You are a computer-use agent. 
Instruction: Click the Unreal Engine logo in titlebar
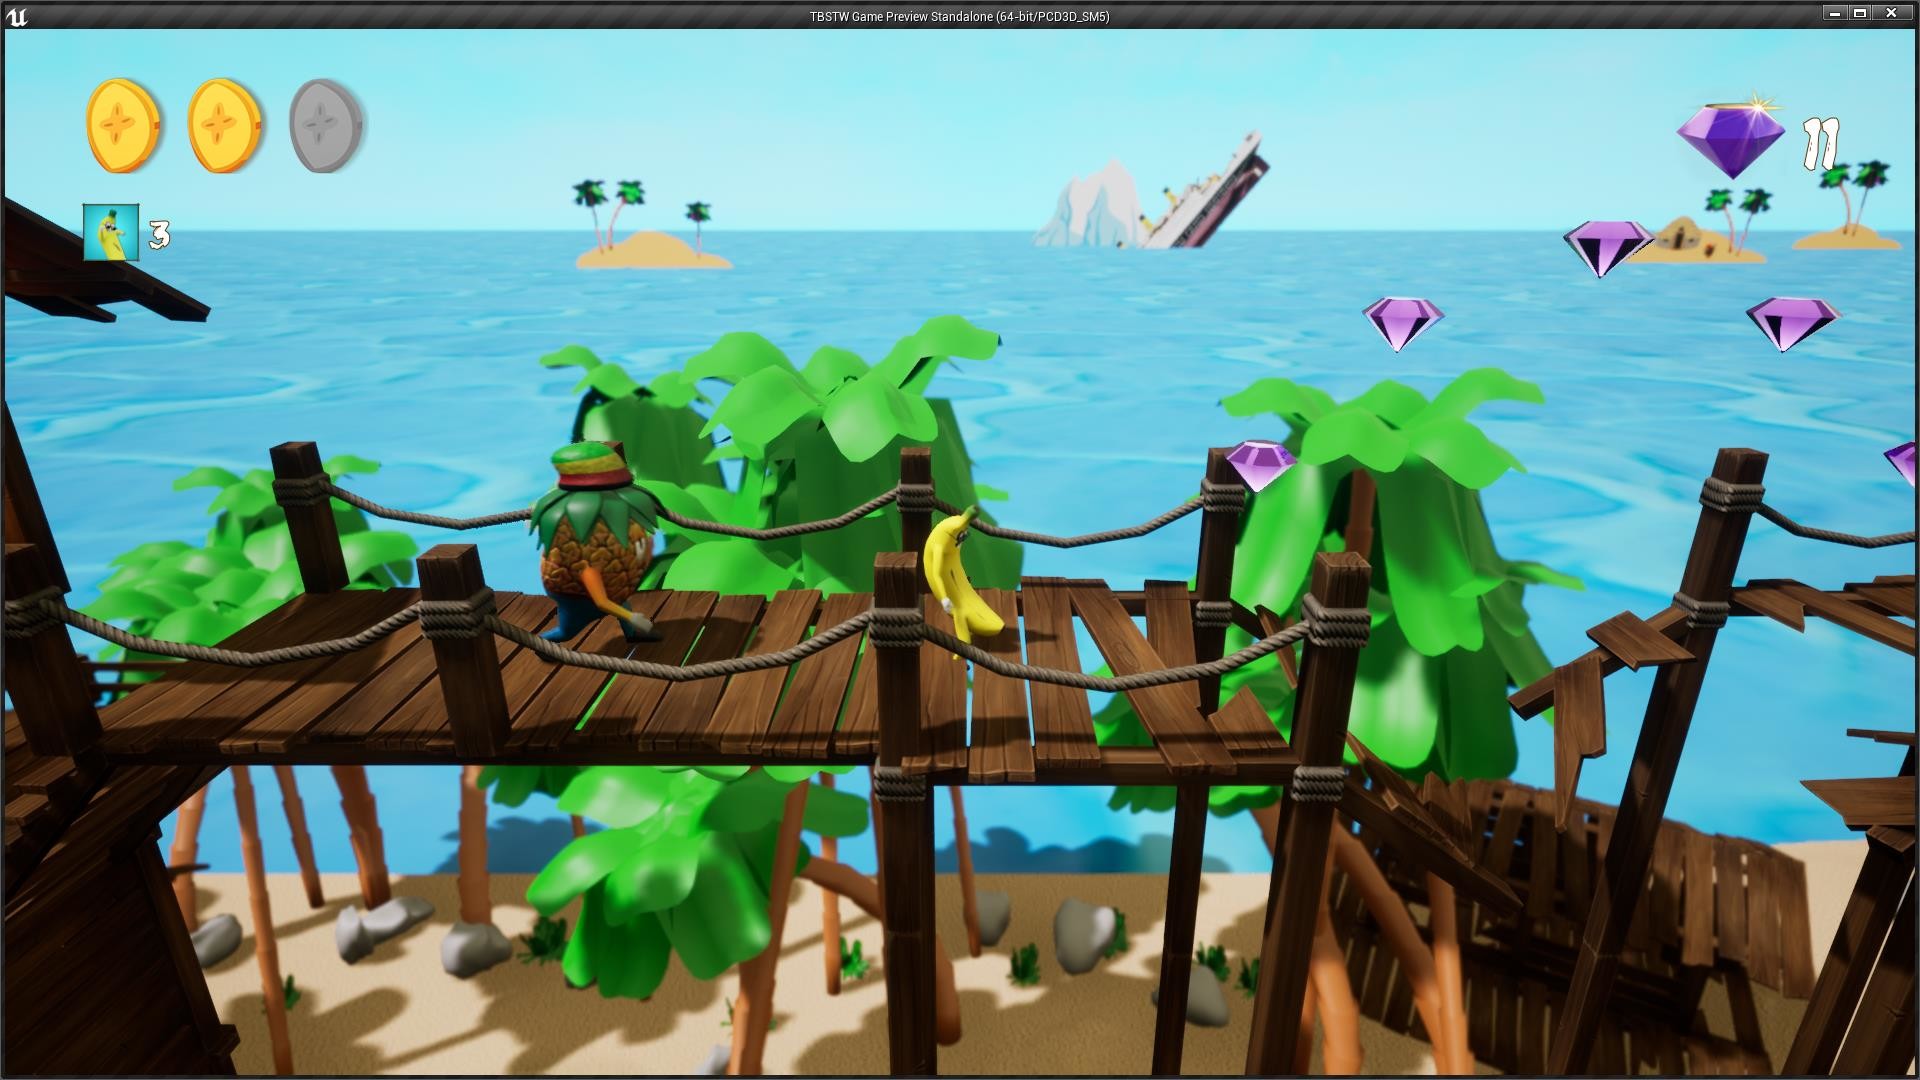click(20, 16)
